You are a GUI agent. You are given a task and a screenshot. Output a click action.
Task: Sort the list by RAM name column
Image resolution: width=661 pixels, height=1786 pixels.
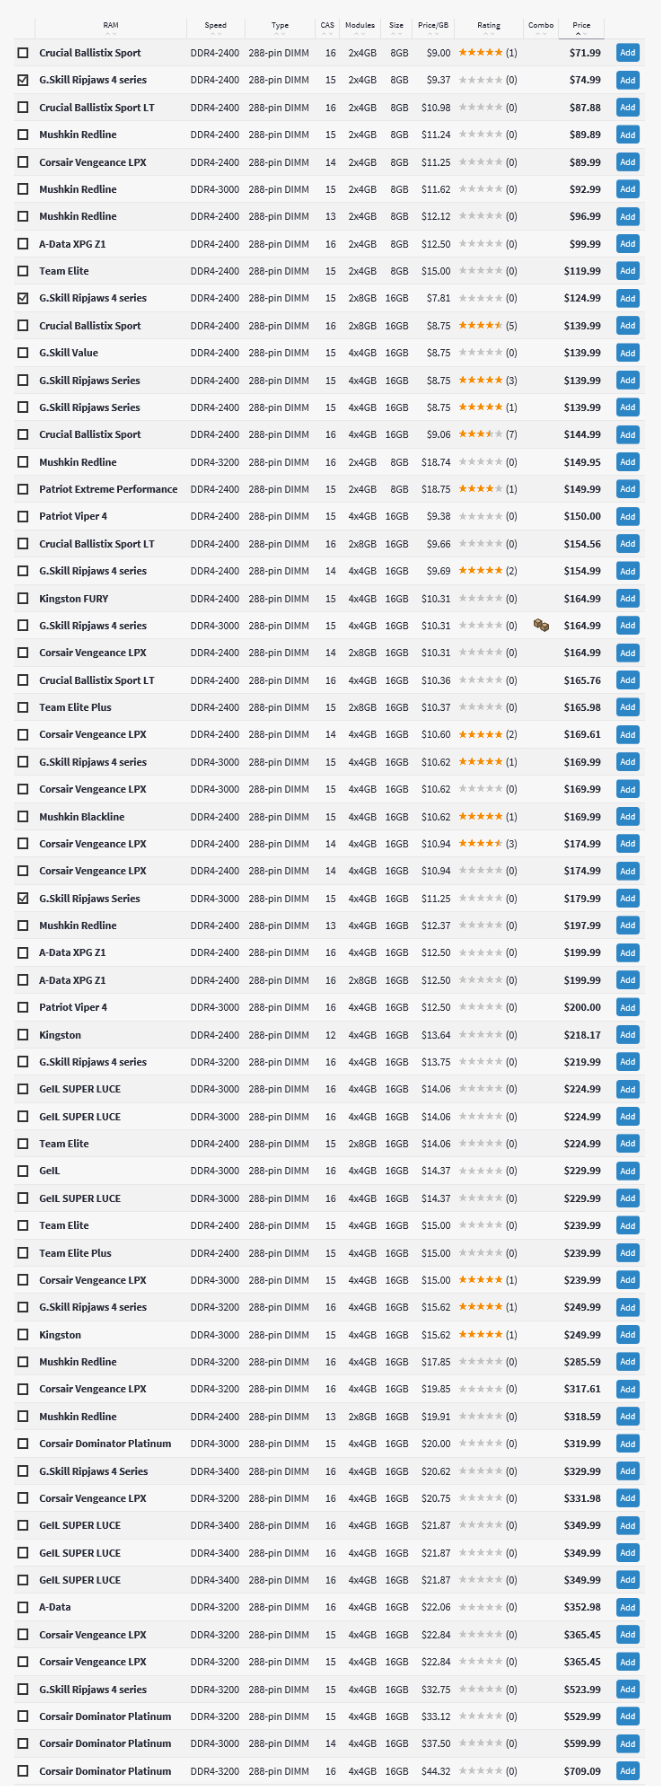pyautogui.click(x=110, y=25)
